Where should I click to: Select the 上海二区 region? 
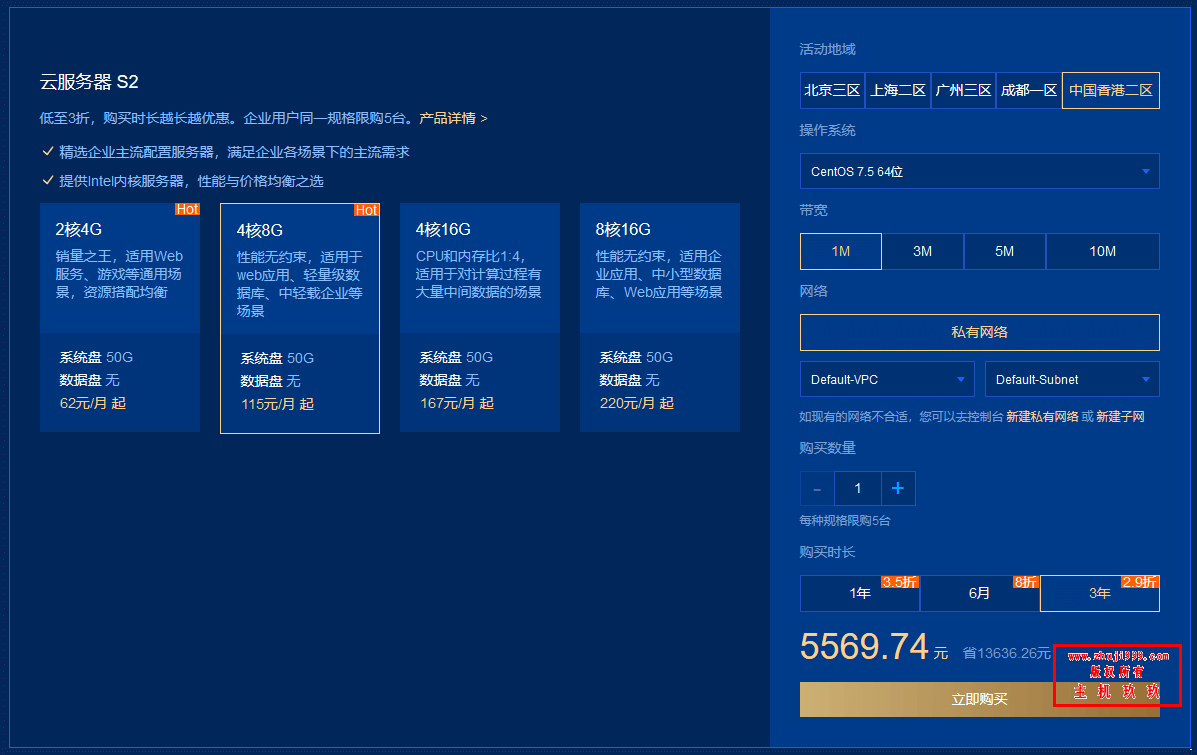[898, 91]
